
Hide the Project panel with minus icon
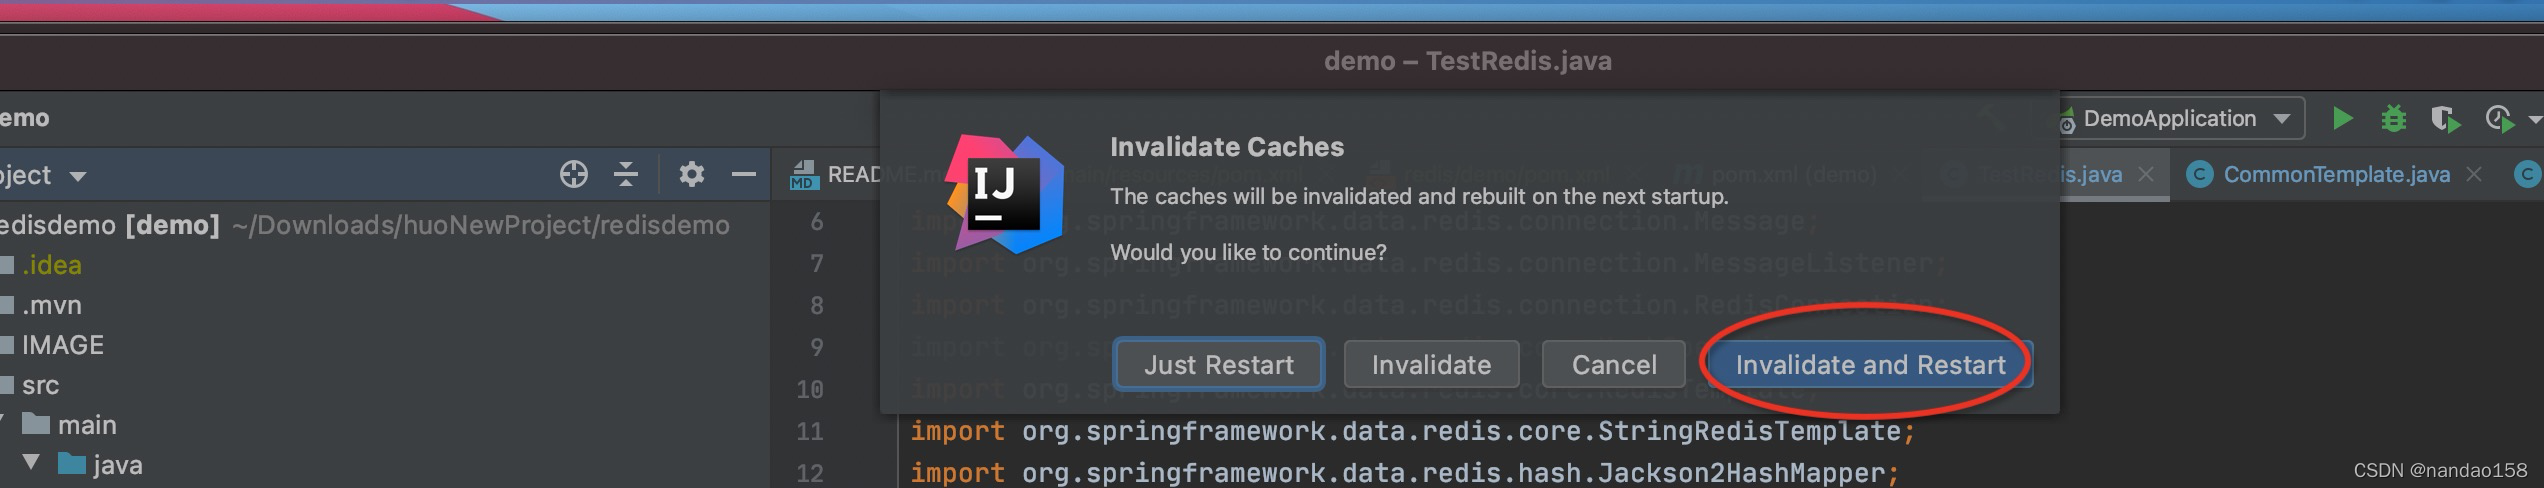(743, 174)
